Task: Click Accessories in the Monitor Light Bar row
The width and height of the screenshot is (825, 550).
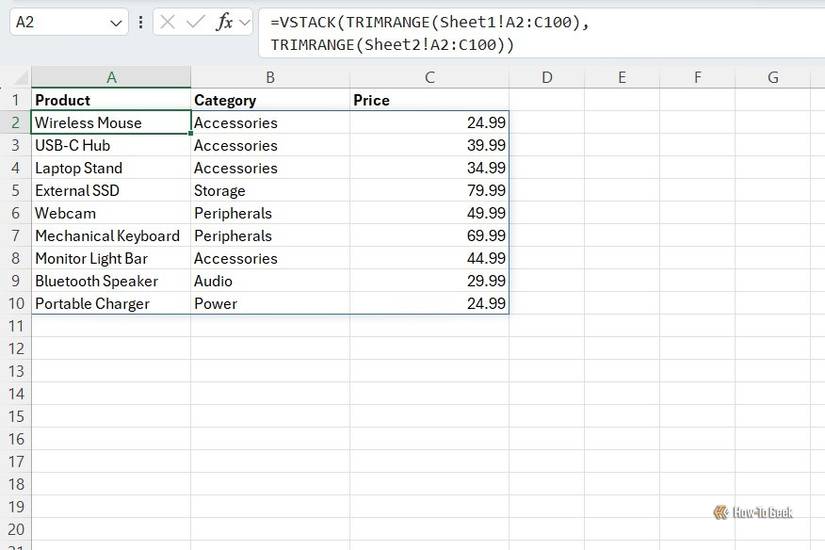Action: (270, 258)
